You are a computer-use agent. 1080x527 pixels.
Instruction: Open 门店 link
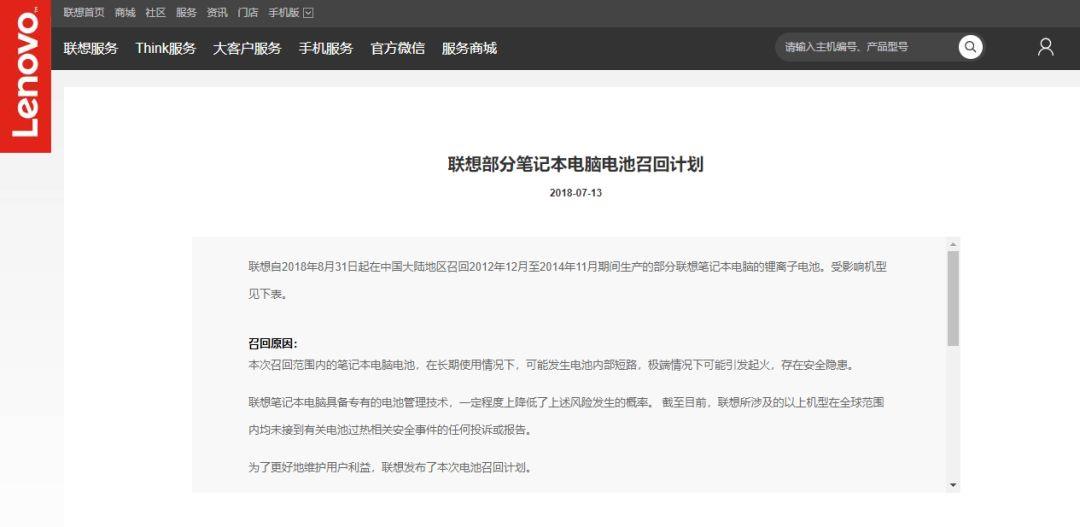[248, 12]
